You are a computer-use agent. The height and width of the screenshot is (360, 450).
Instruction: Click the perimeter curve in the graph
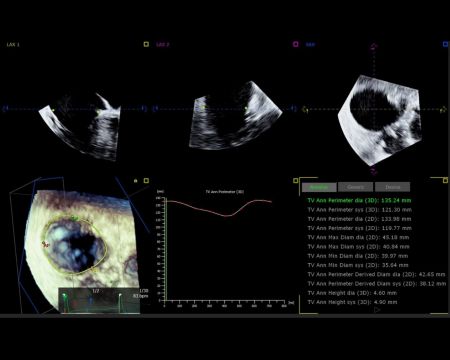pyautogui.click(x=218, y=208)
